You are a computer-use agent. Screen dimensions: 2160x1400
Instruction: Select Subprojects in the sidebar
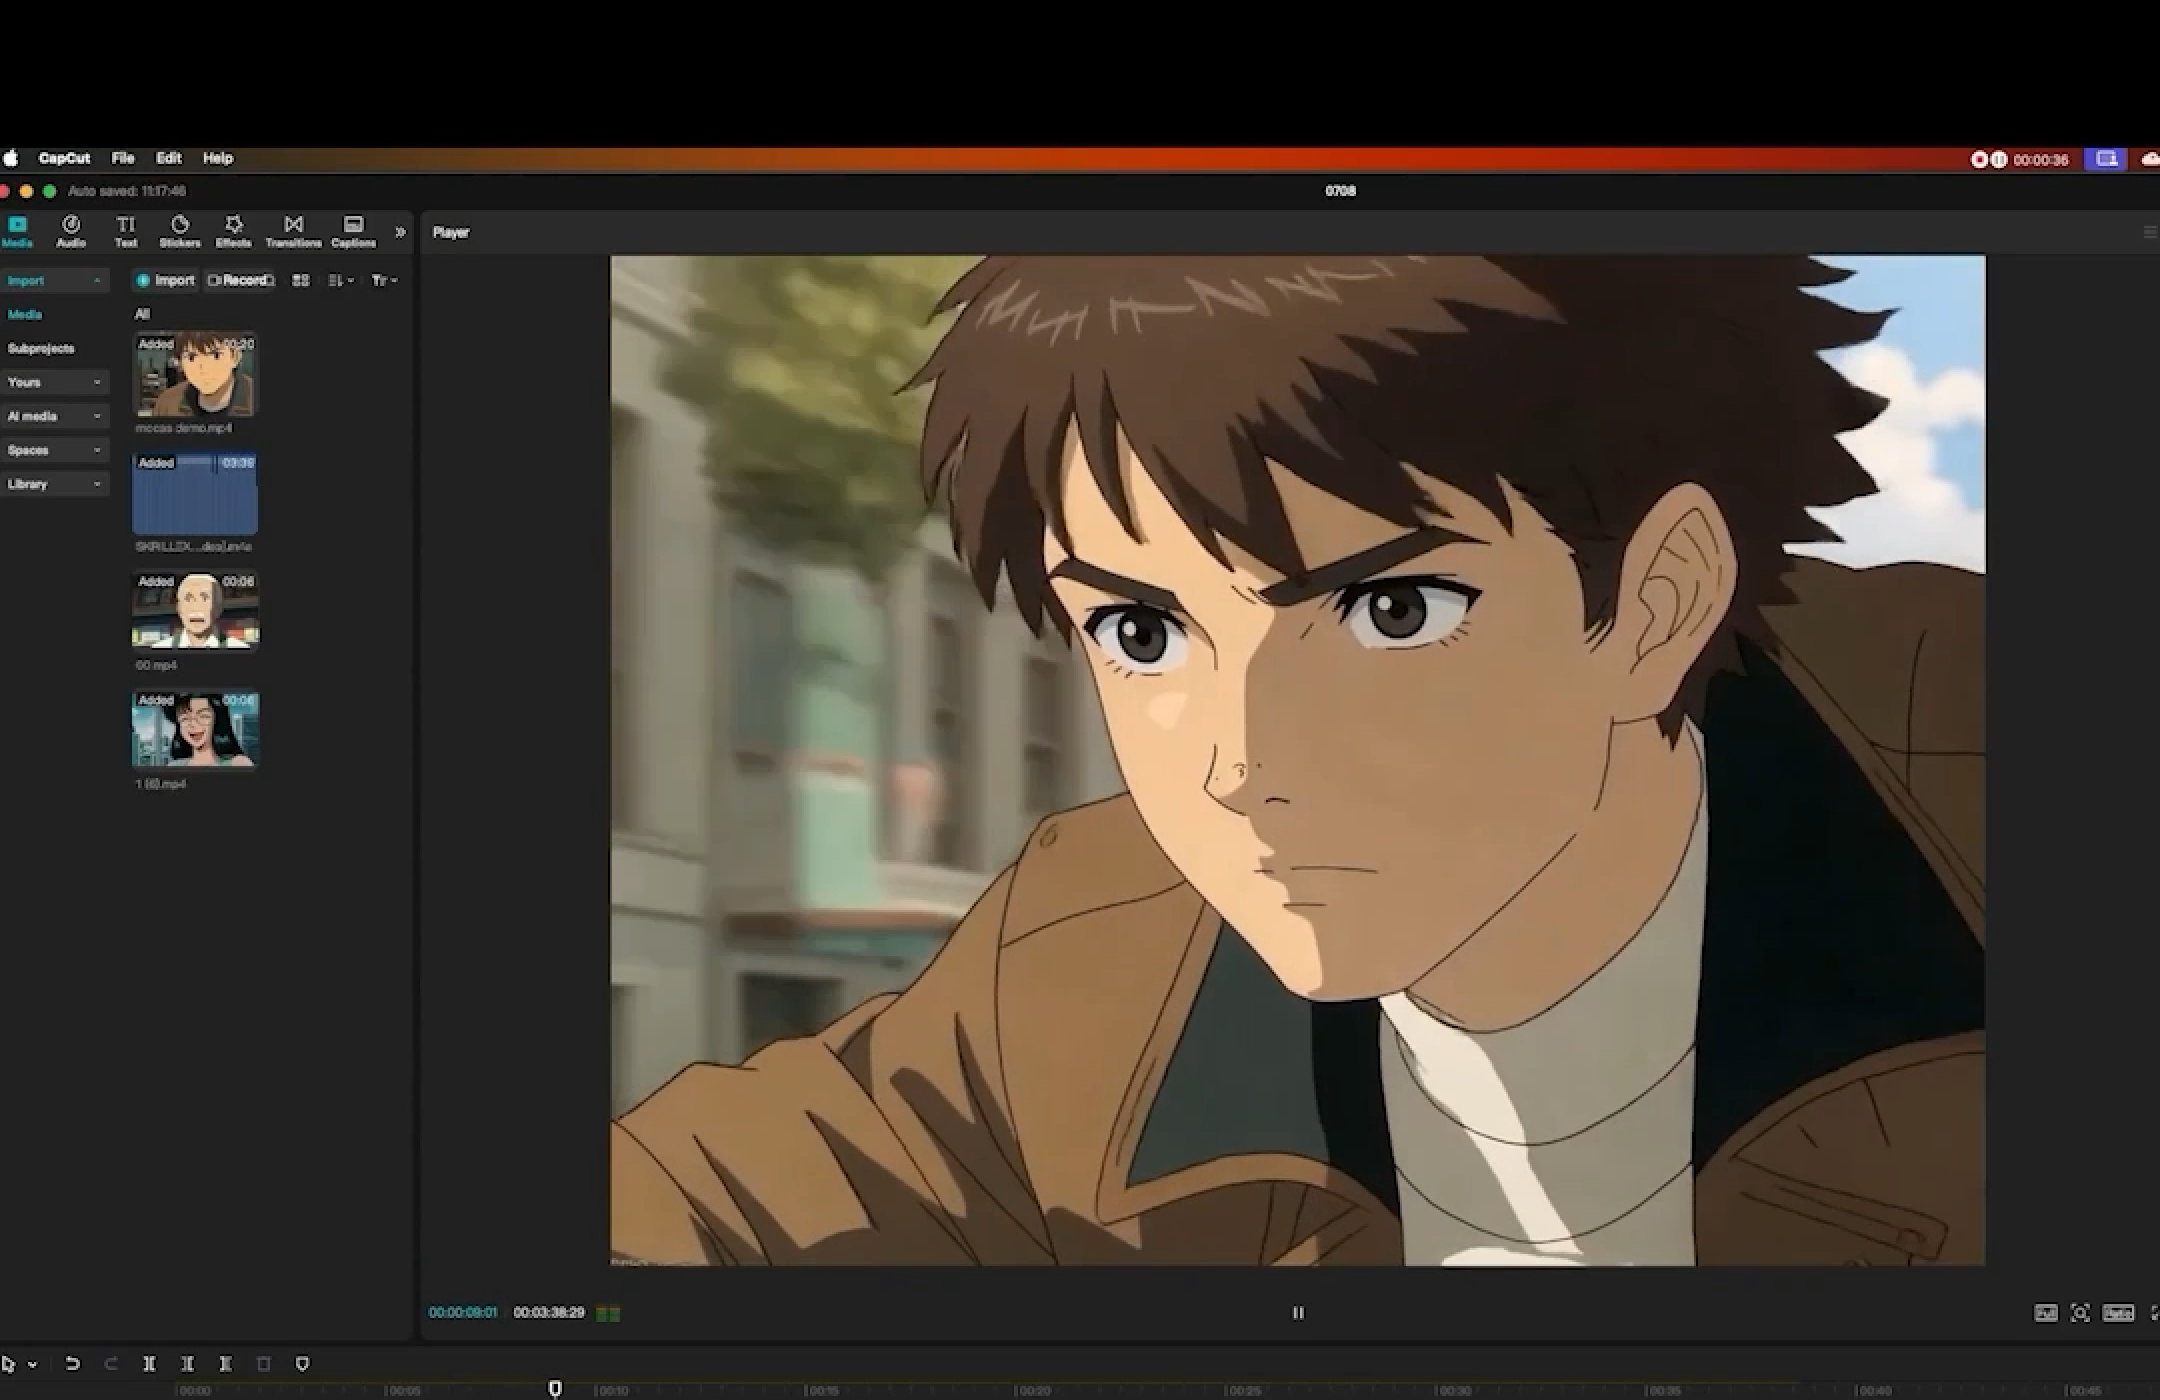coord(41,348)
